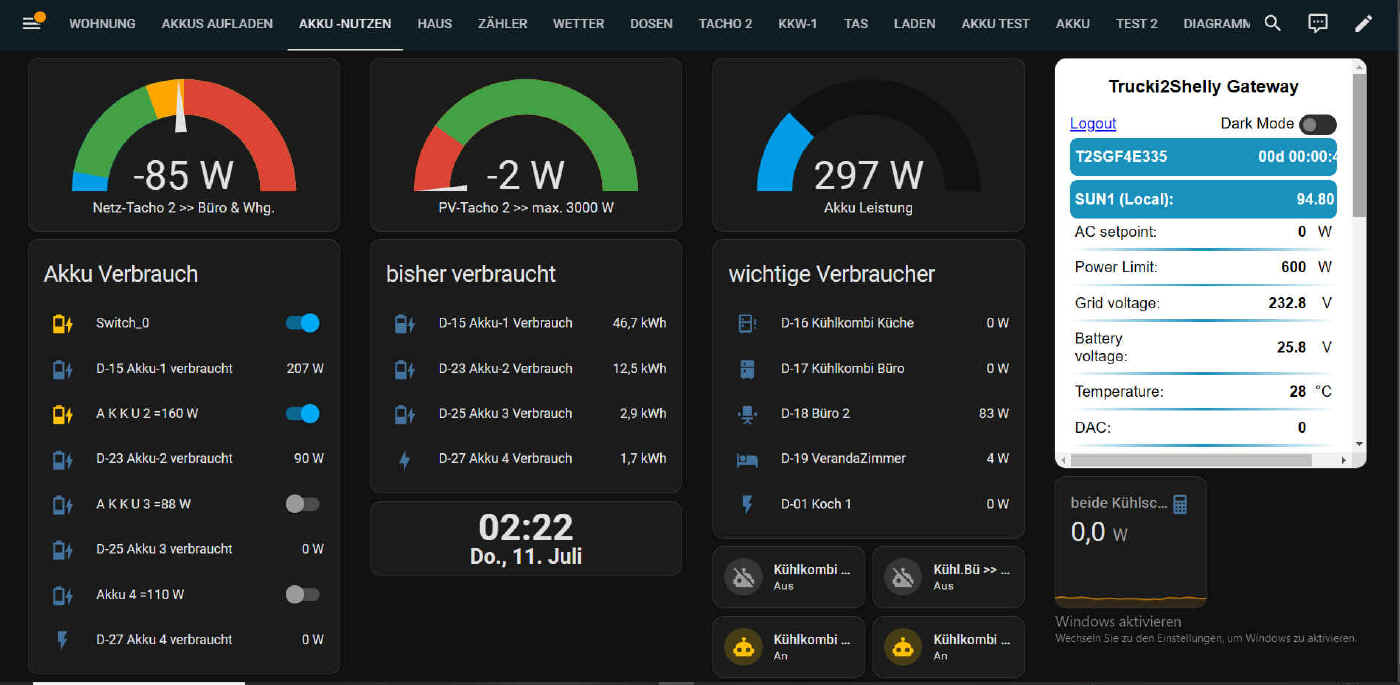This screenshot has width=1400, height=685.
Task: Click the D-18 Büro 2 chair icon
Action: tap(746, 413)
